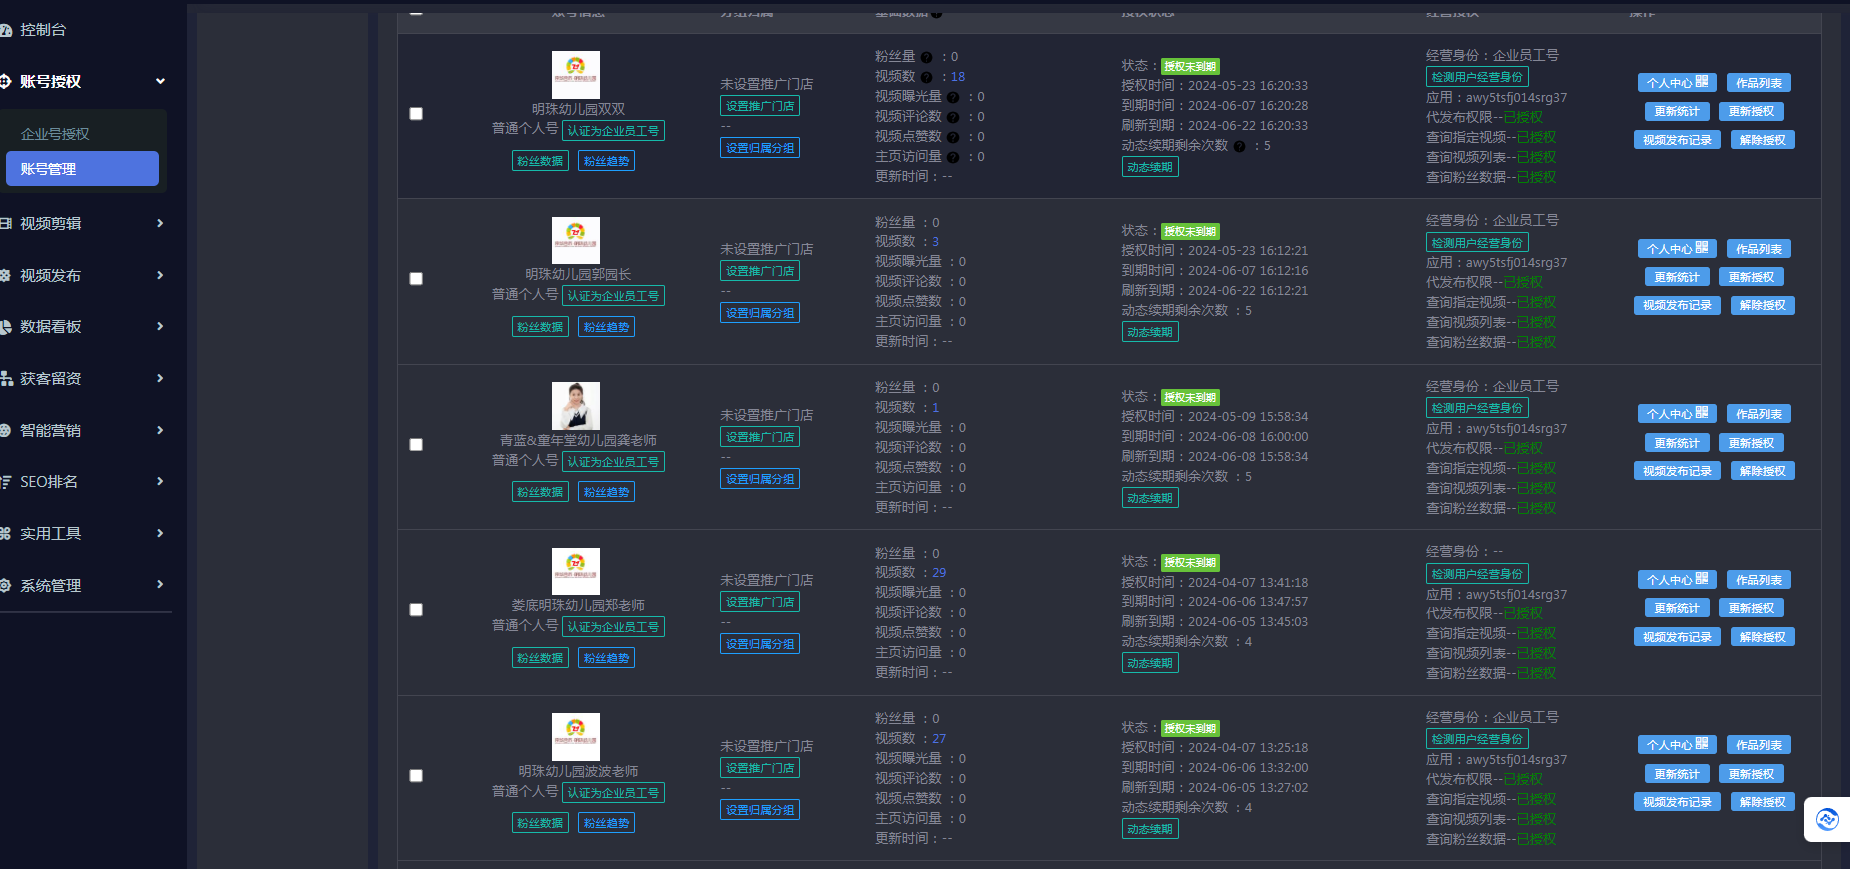Click 动态续期 button for 娄底明珠幼儿园郑老师
Screen dimensions: 1850x869
(1149, 664)
